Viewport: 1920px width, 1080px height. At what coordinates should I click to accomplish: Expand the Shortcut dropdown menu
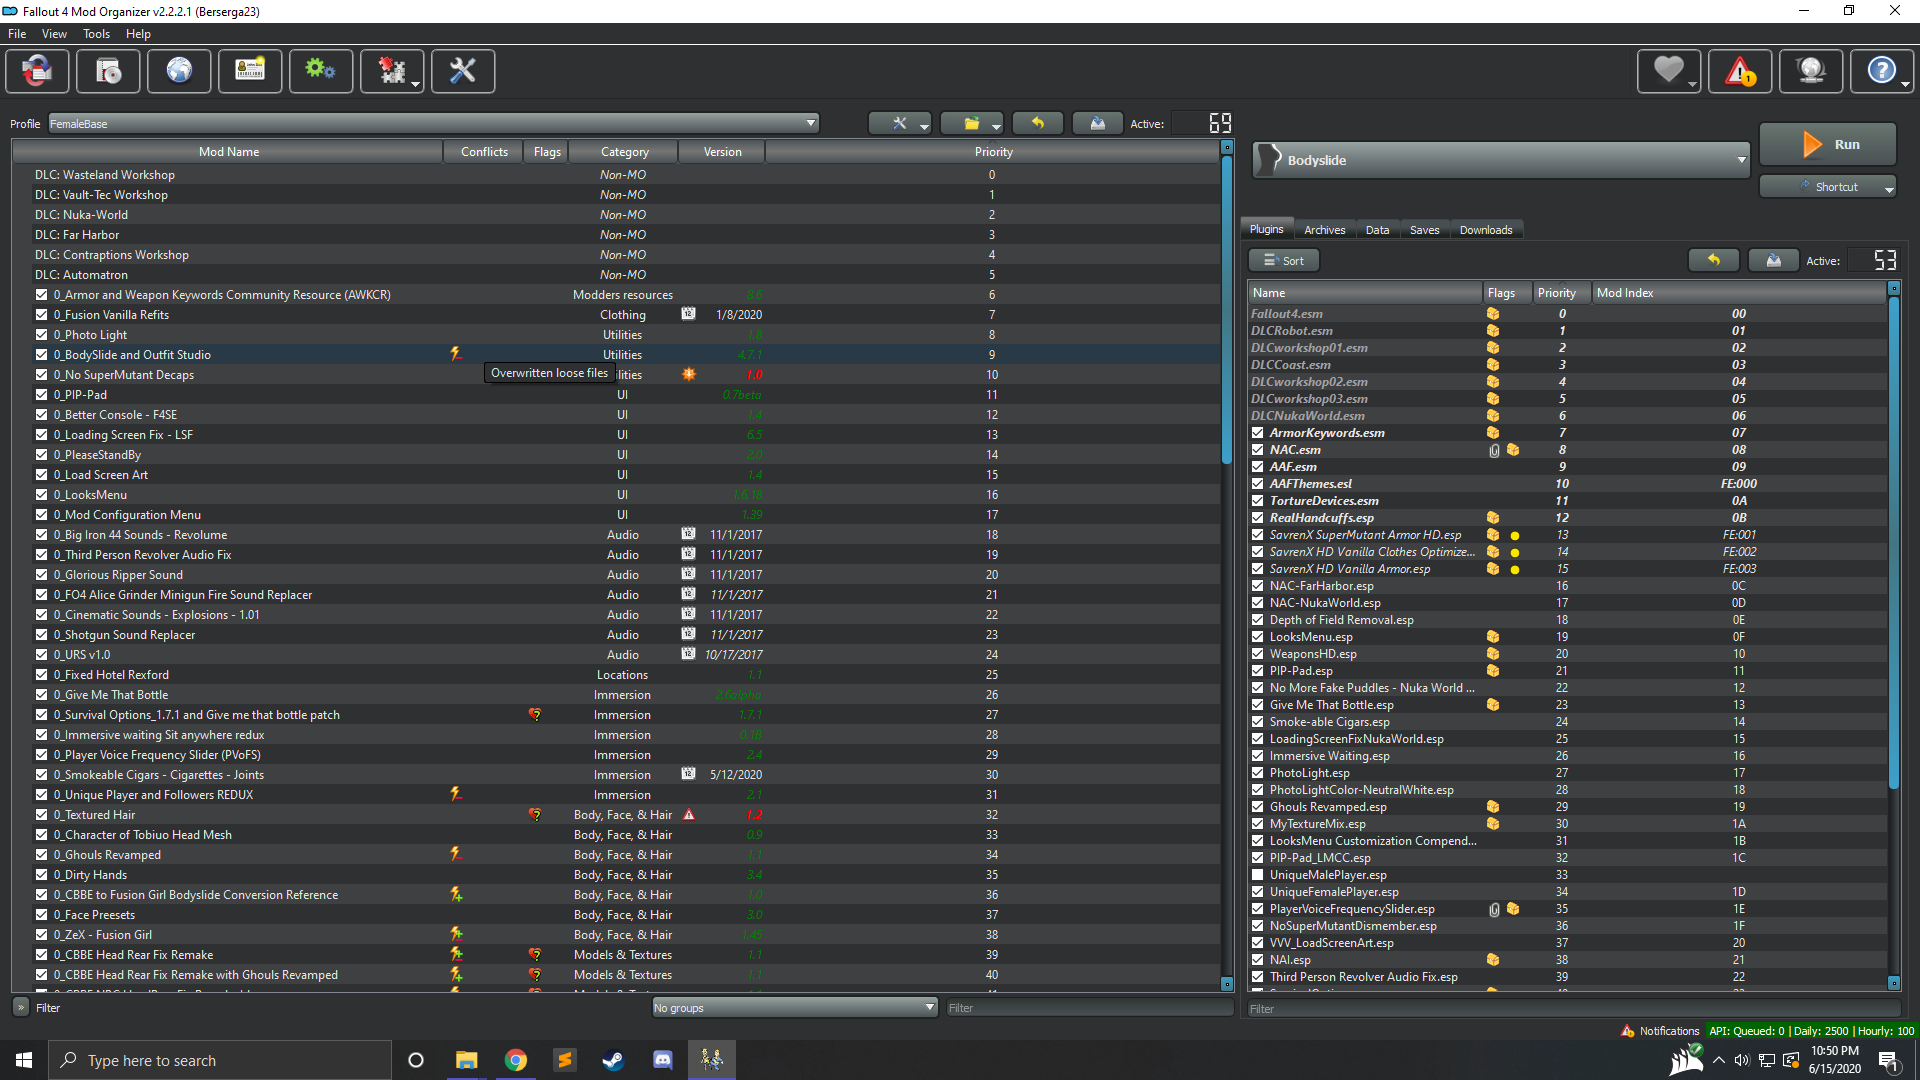click(1889, 188)
